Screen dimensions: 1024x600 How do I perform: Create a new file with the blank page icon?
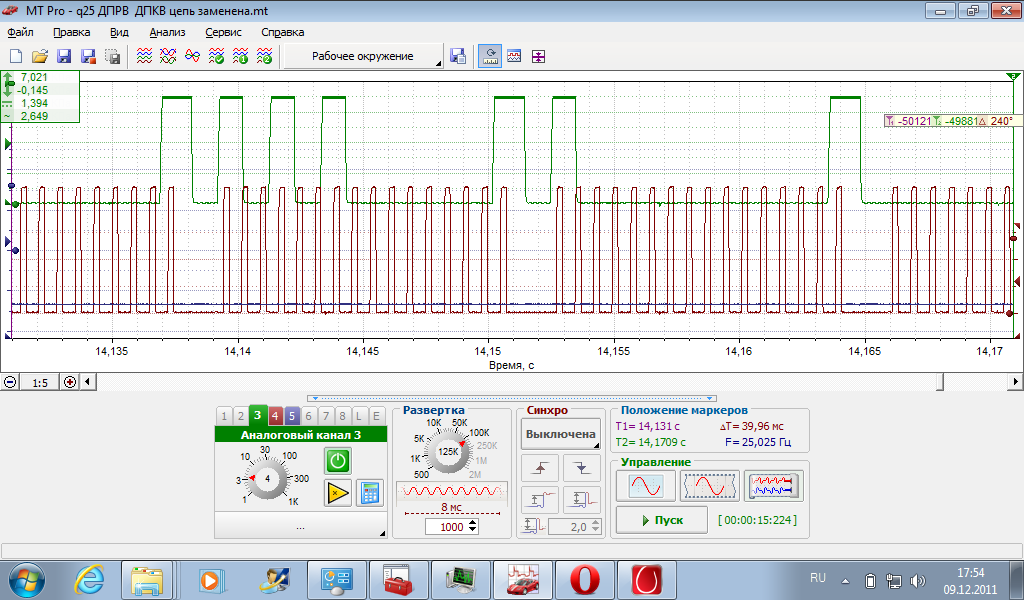[x=16, y=57]
